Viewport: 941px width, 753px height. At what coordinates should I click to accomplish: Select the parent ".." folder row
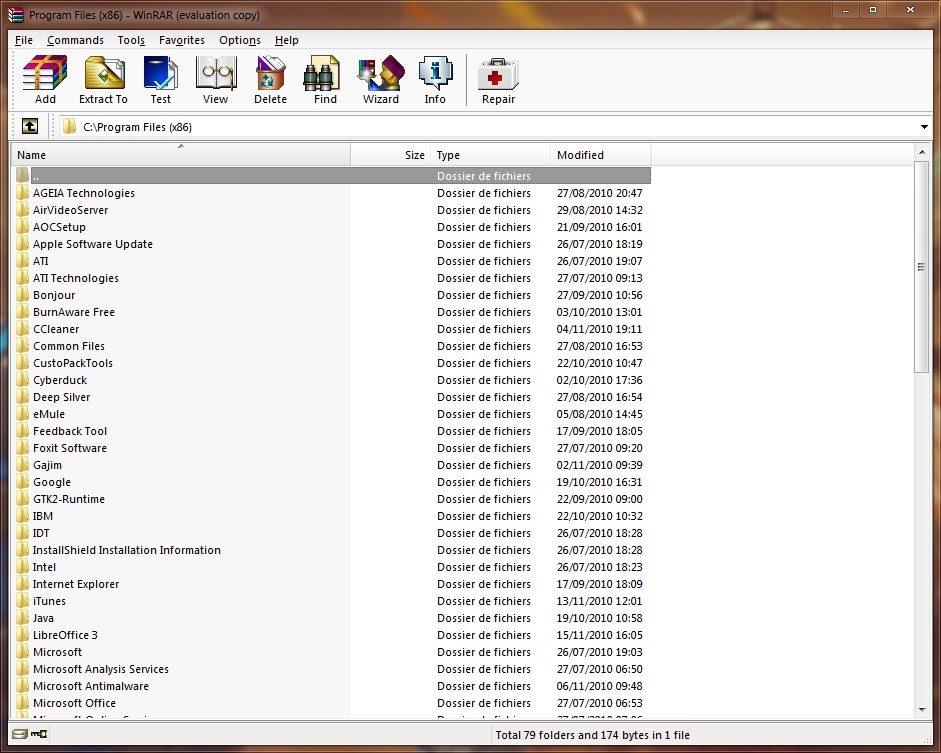click(333, 176)
